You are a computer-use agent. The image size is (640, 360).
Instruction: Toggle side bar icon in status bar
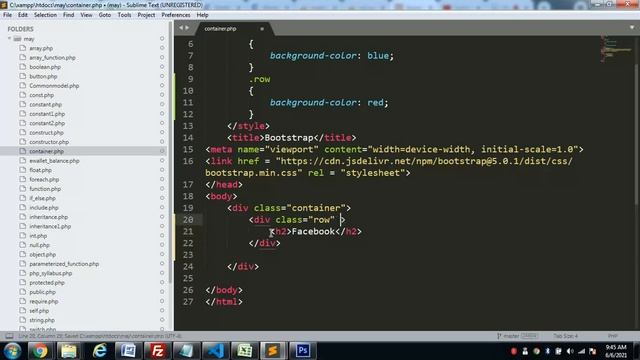click(x=9, y=336)
